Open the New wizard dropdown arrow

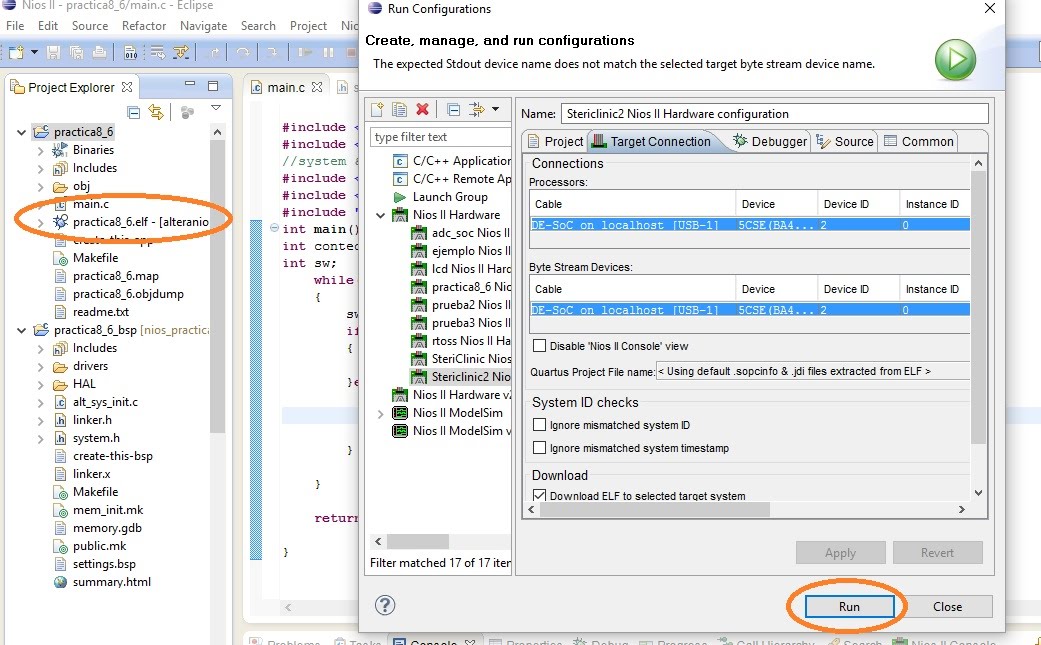pos(34,52)
